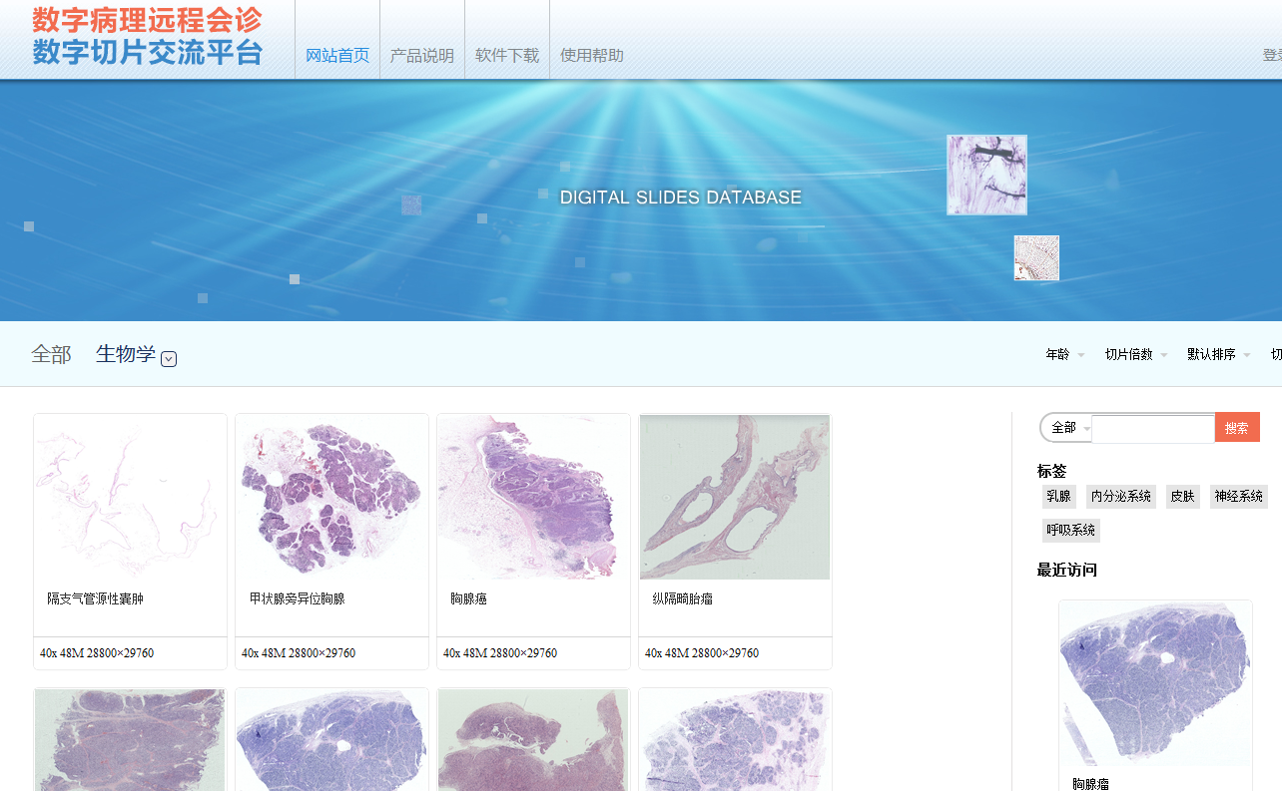The height and width of the screenshot is (791, 1282).
Task: Open the 切片倍数 filter dropdown
Action: tap(1136, 355)
